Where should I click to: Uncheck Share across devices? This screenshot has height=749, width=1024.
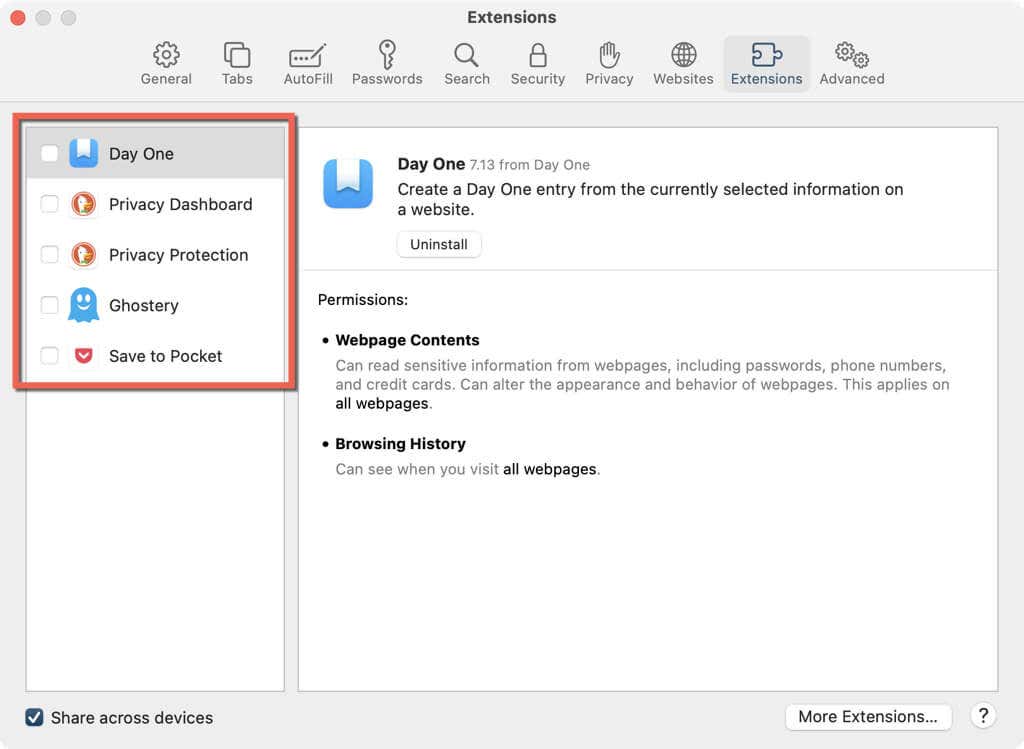[x=35, y=717]
